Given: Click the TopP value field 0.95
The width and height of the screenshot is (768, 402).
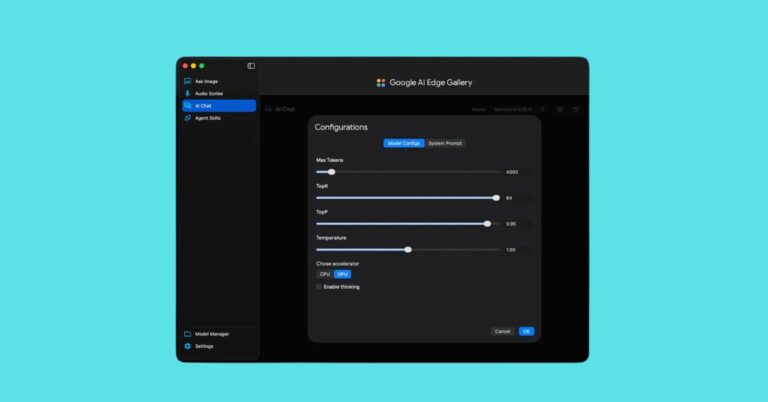Looking at the screenshot, I should [518, 224].
